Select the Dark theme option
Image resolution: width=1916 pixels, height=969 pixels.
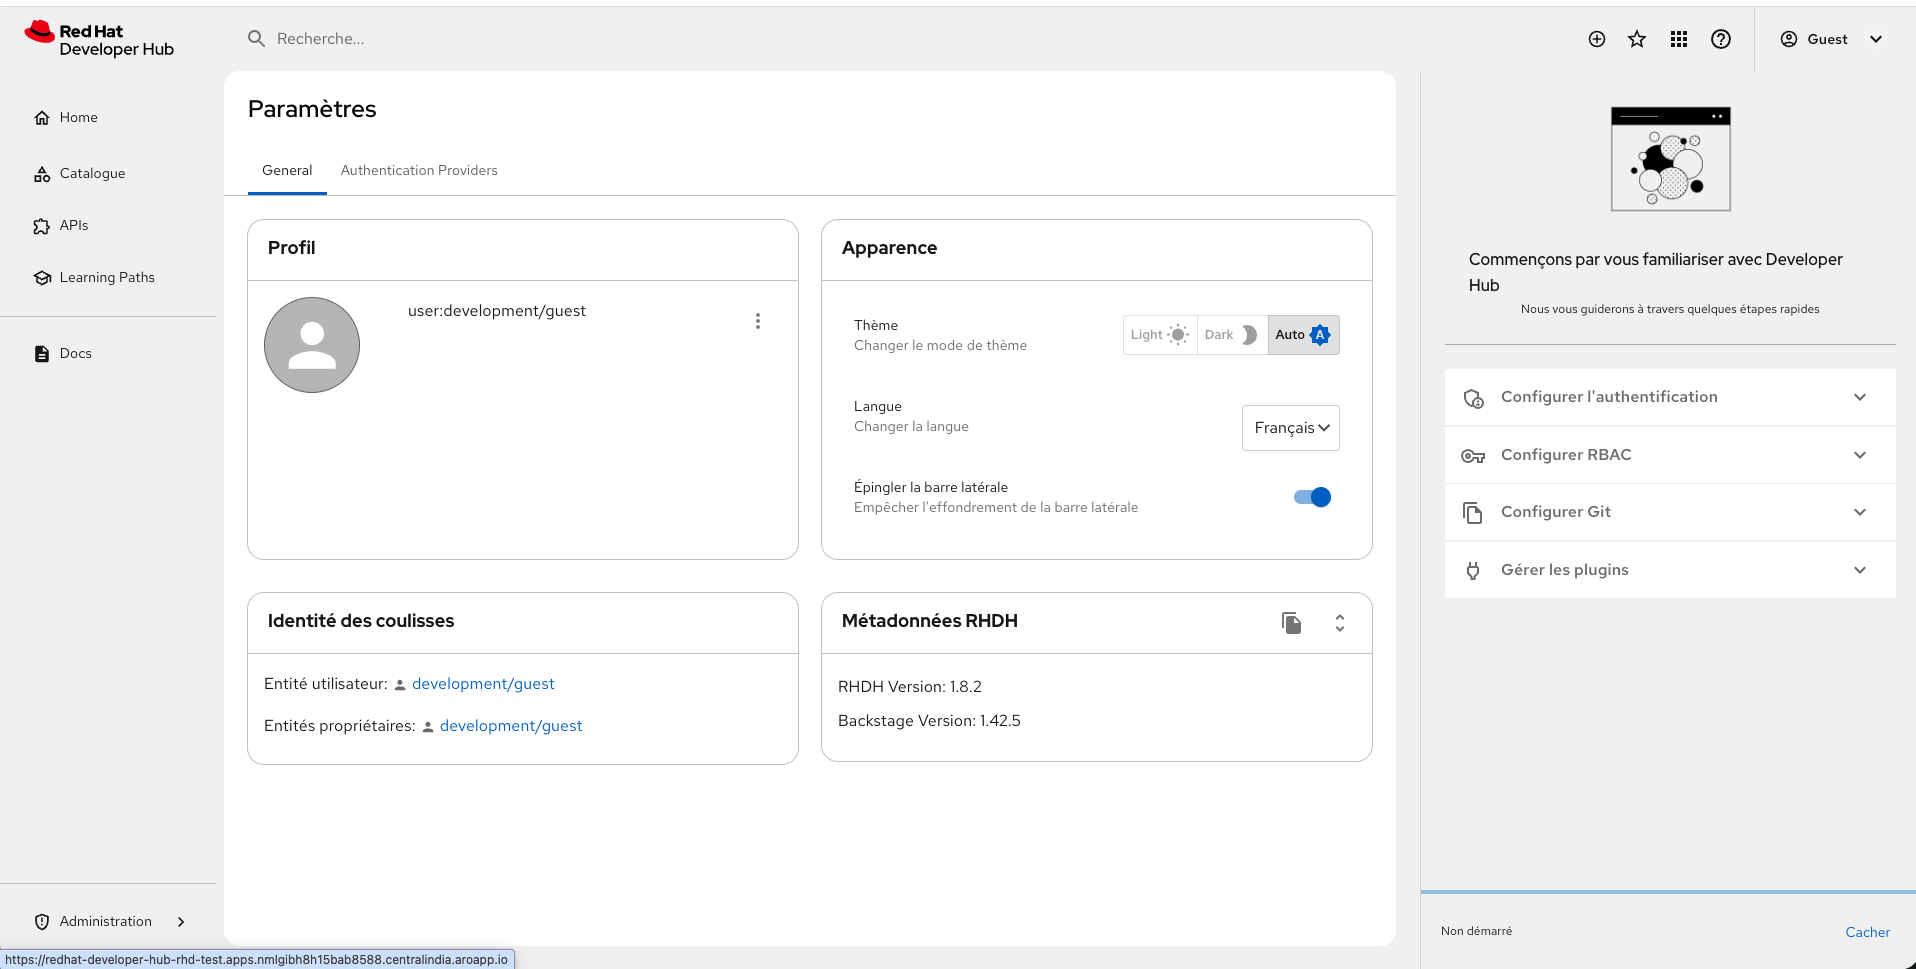coord(1231,335)
